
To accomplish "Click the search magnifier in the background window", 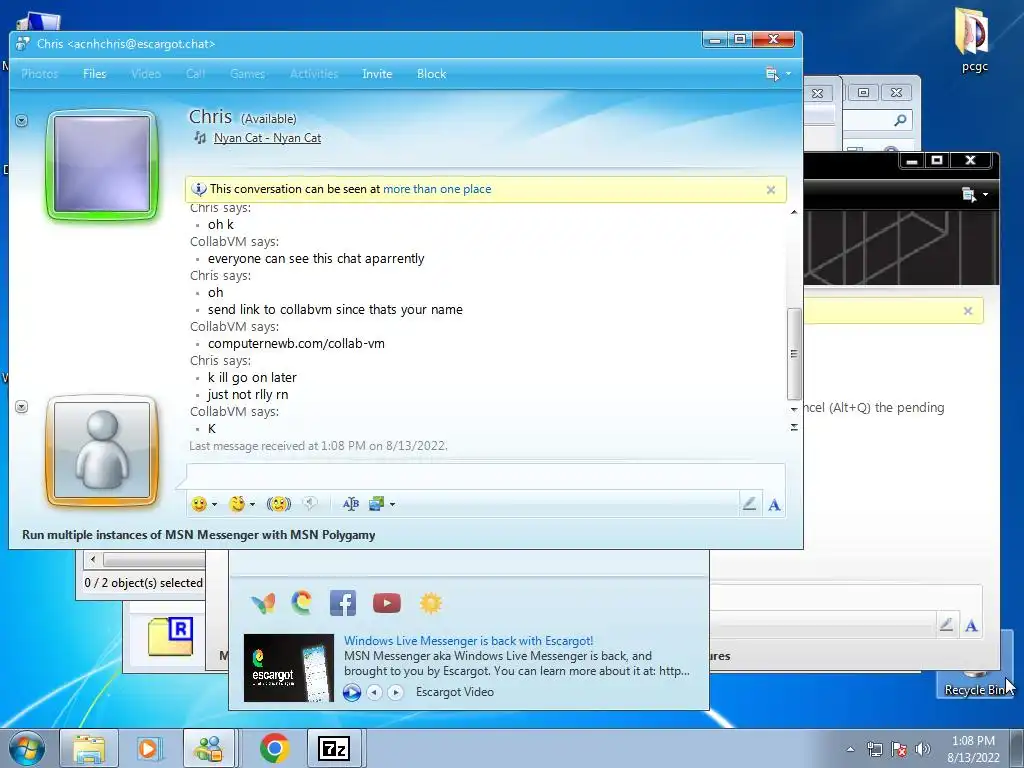I will point(900,120).
